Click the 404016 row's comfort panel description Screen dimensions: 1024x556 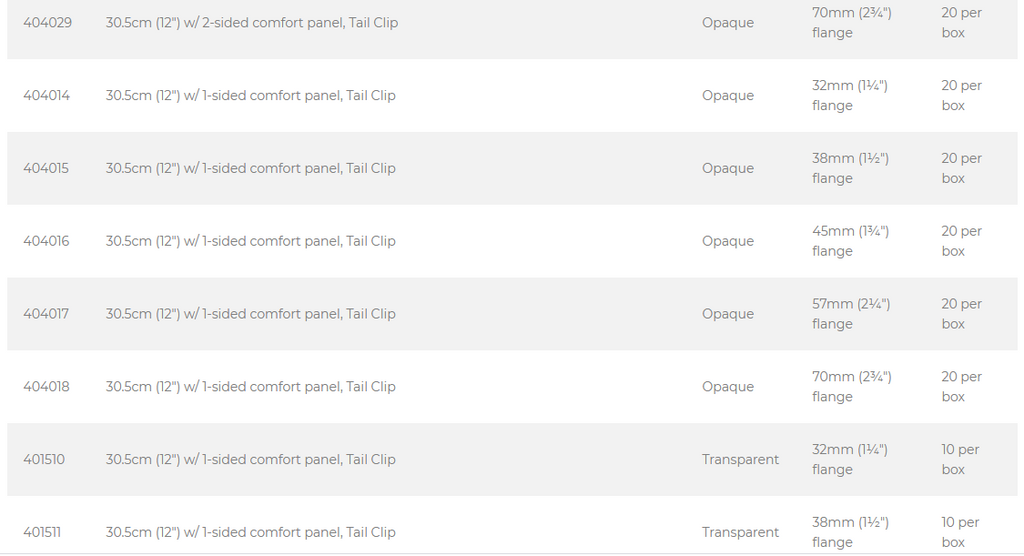[251, 241]
